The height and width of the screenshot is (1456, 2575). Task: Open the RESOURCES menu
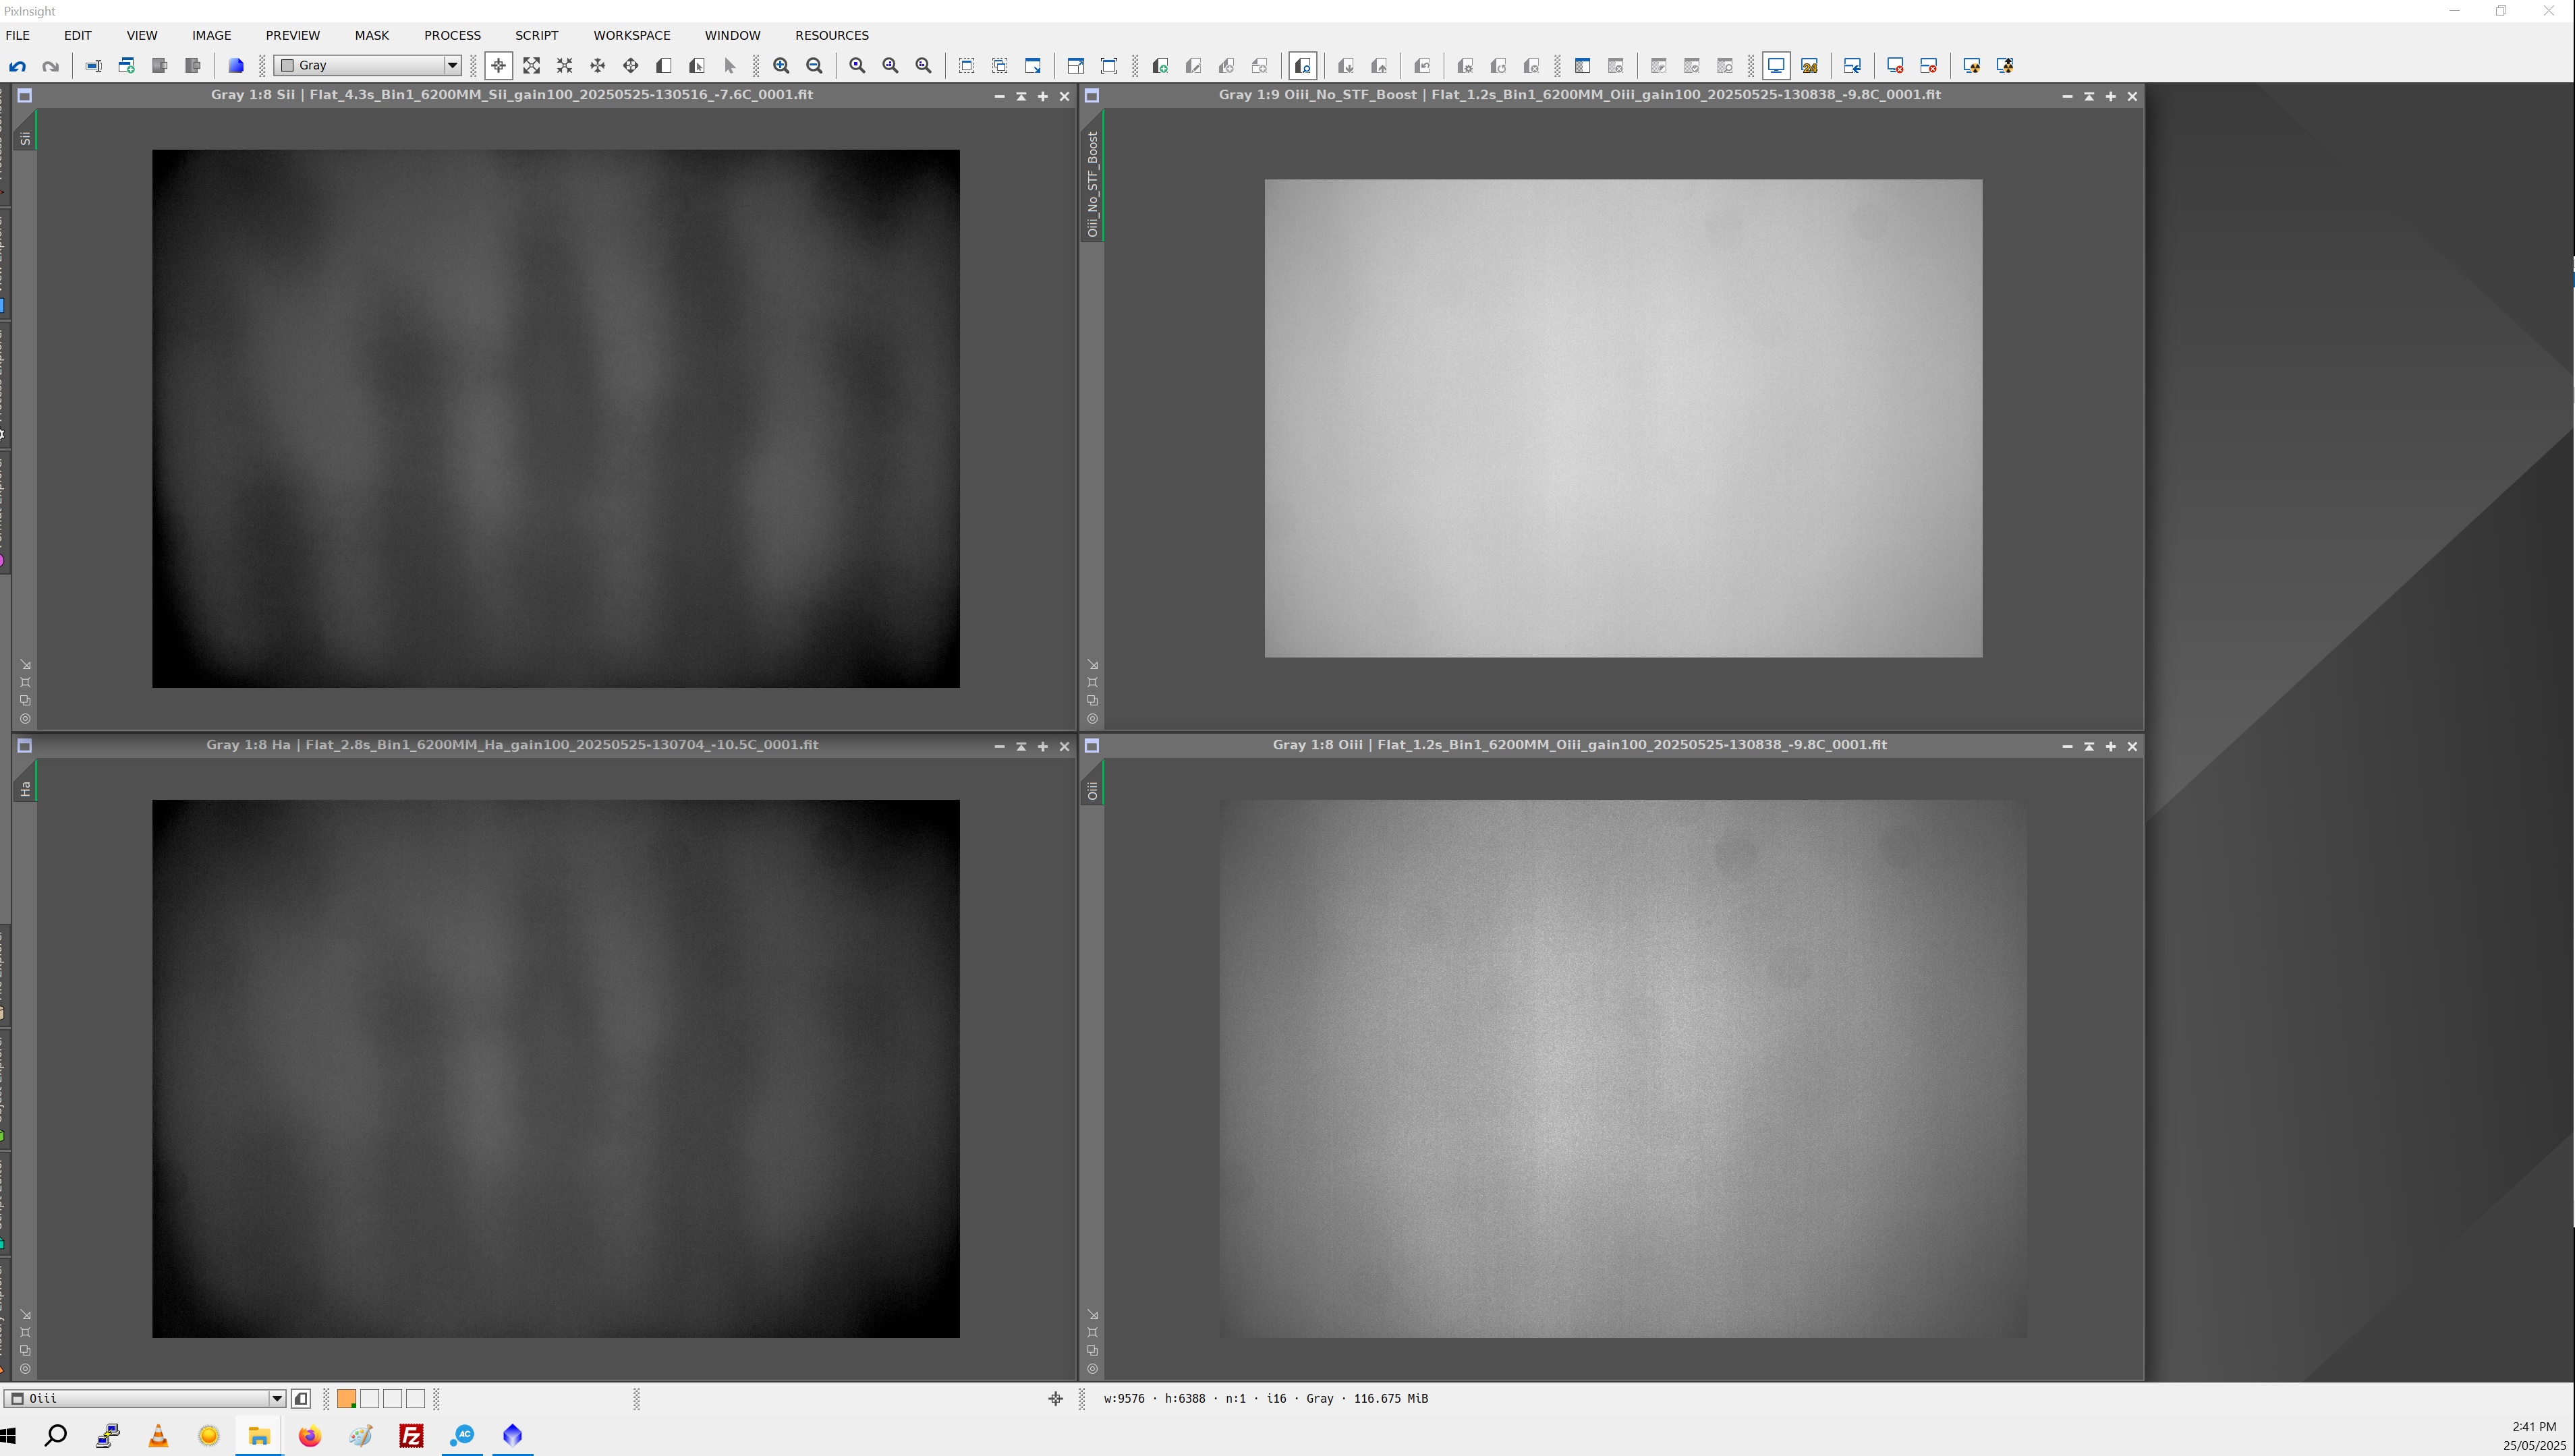point(831,35)
